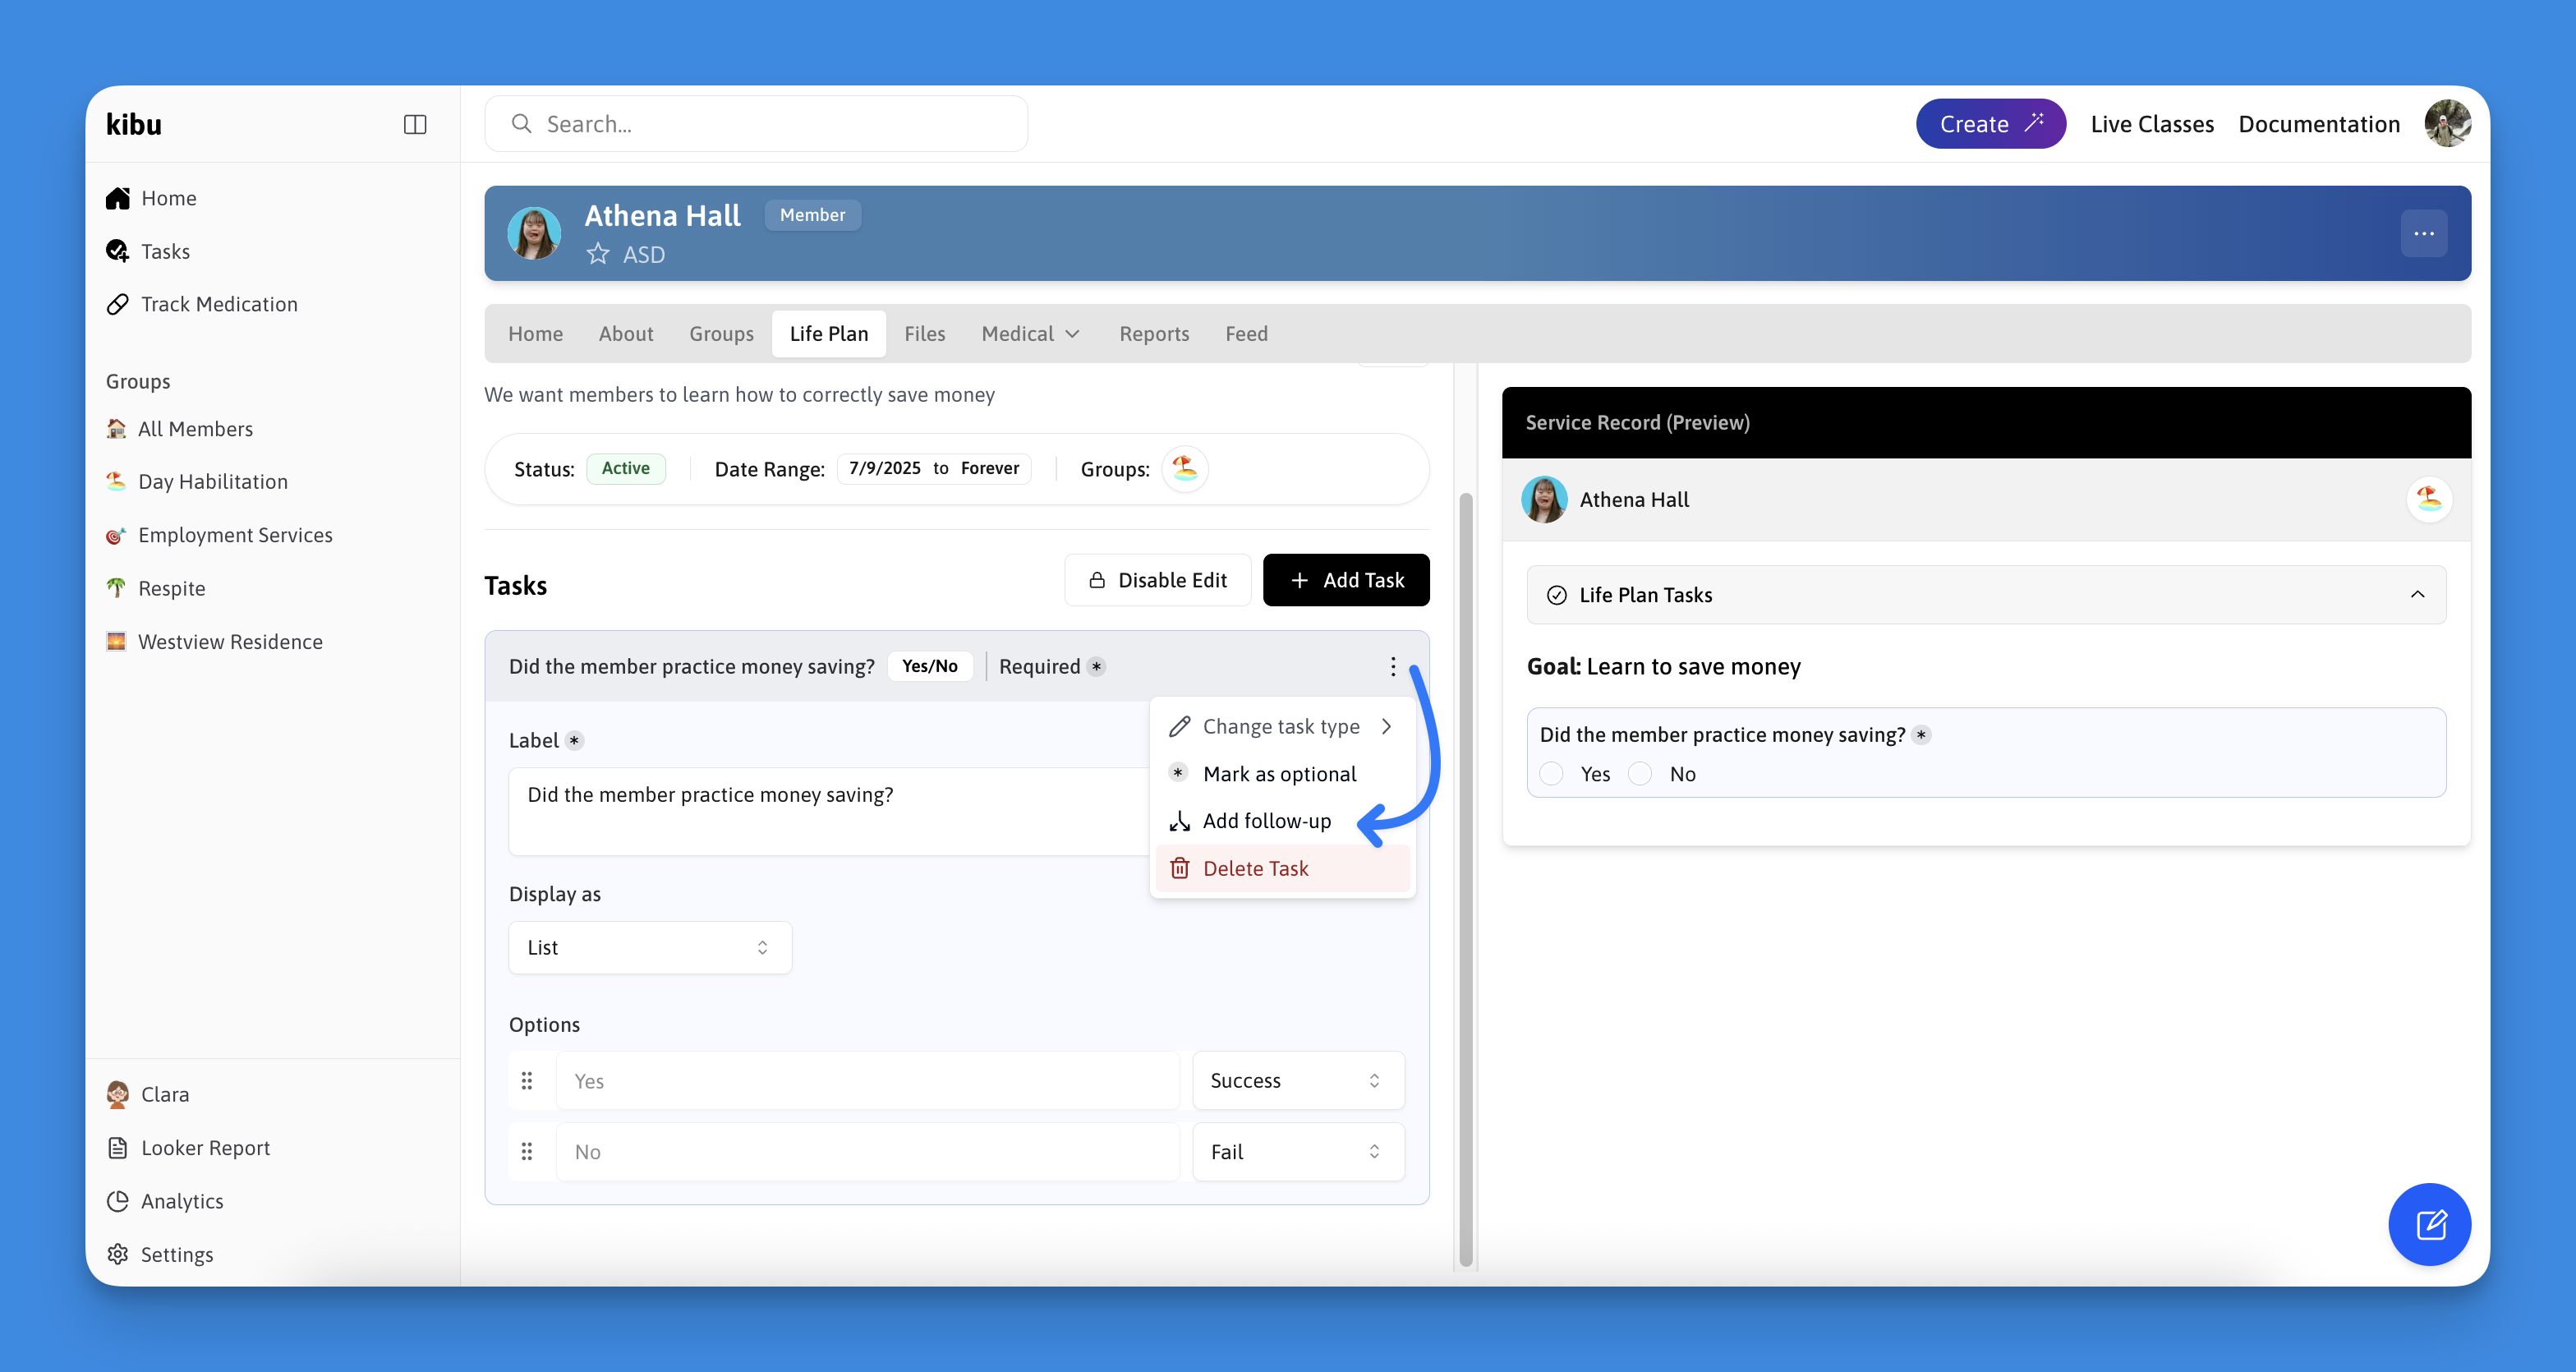The height and width of the screenshot is (1372, 2576).
Task: Open the Success outcome dropdown
Action: [1297, 1081]
